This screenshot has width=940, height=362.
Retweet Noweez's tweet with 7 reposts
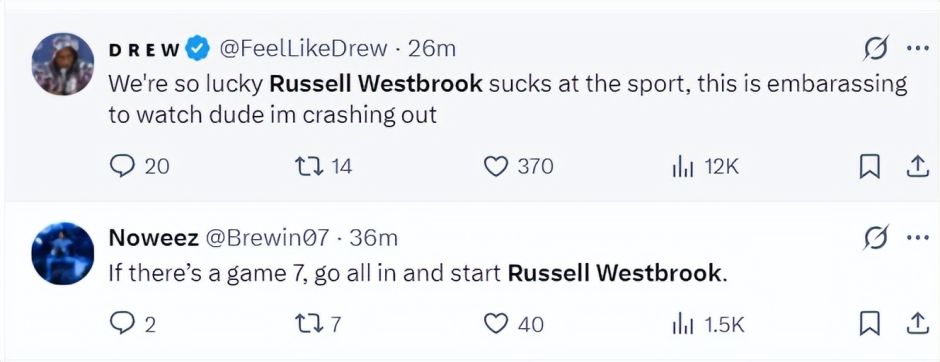point(309,324)
